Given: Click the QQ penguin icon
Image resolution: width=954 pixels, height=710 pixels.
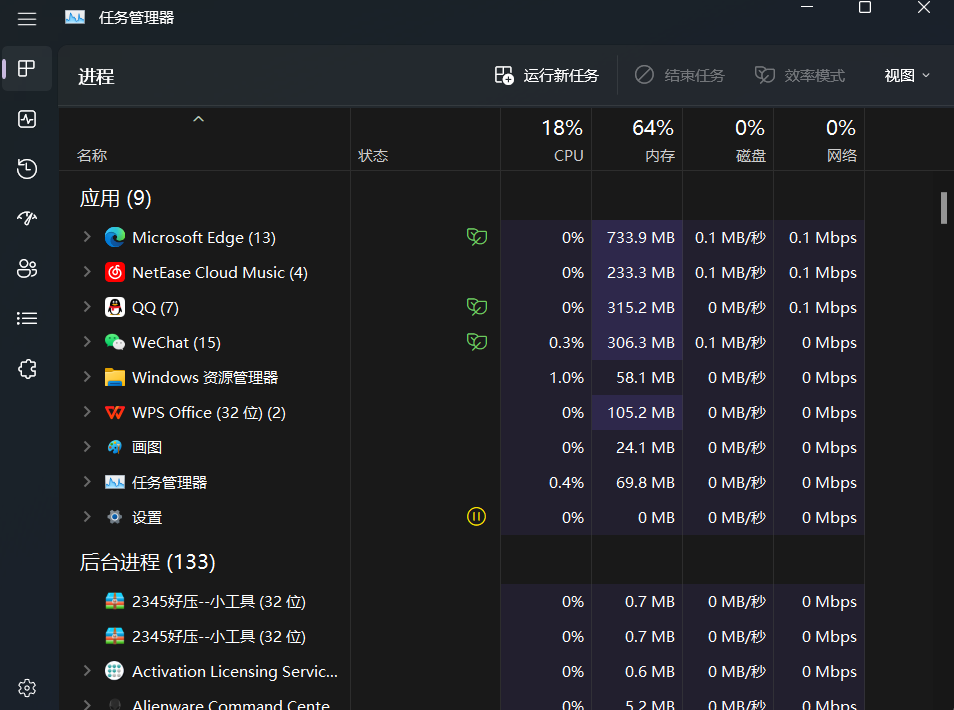Looking at the screenshot, I should pos(114,307).
